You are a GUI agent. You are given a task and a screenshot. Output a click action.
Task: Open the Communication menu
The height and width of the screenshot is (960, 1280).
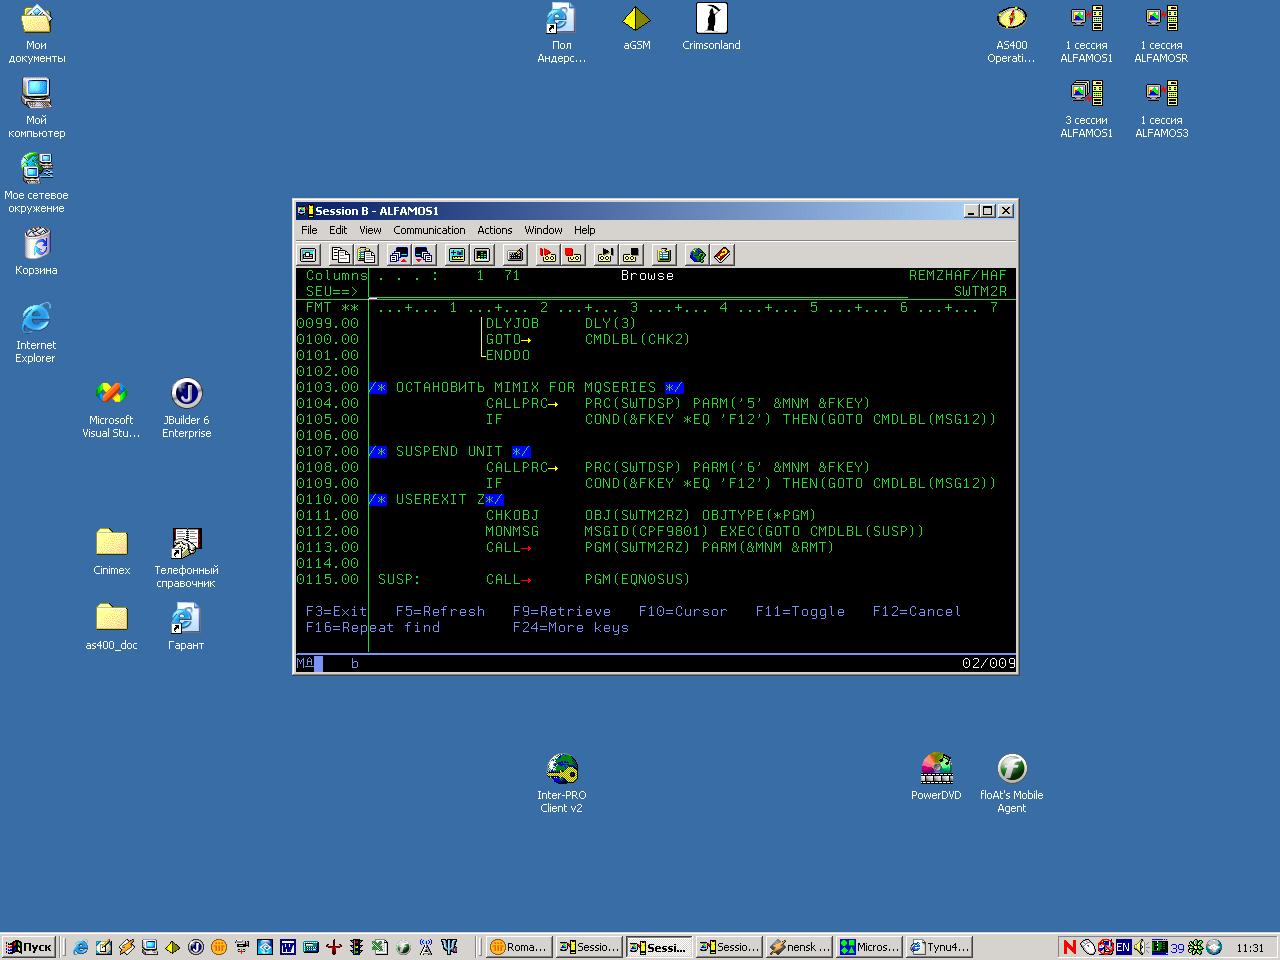coord(429,230)
